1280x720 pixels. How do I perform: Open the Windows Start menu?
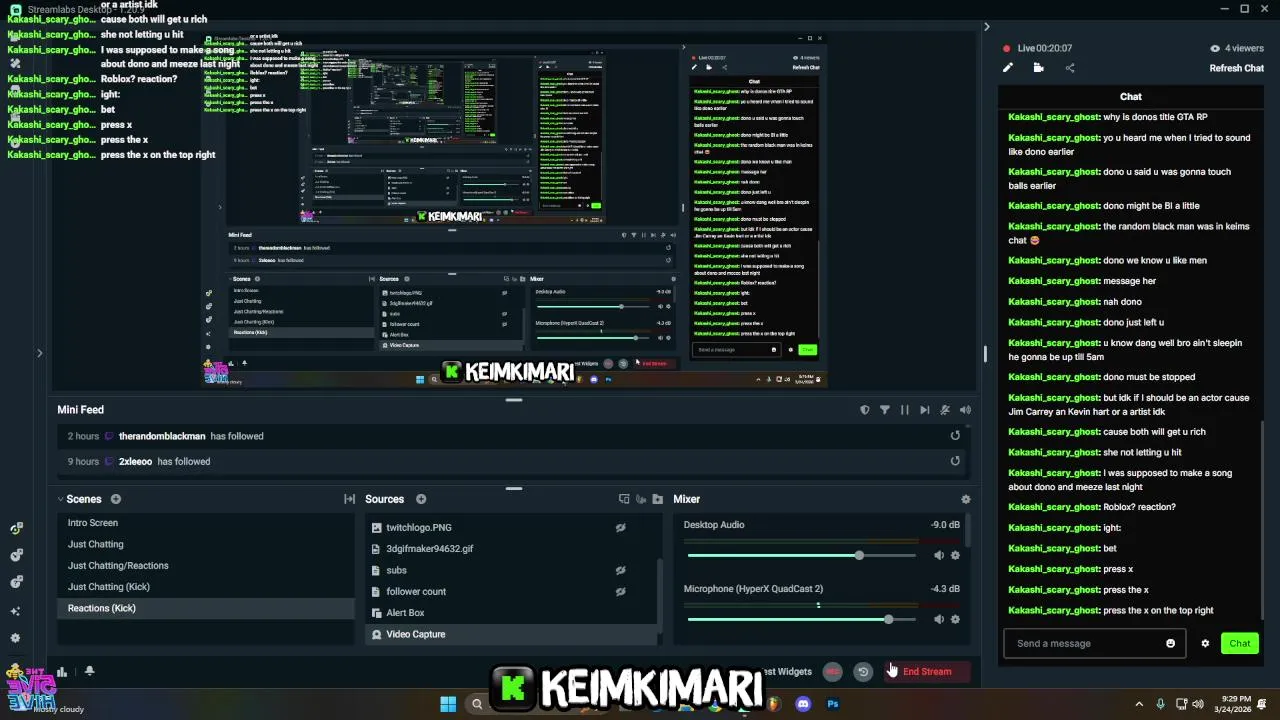[x=448, y=704]
